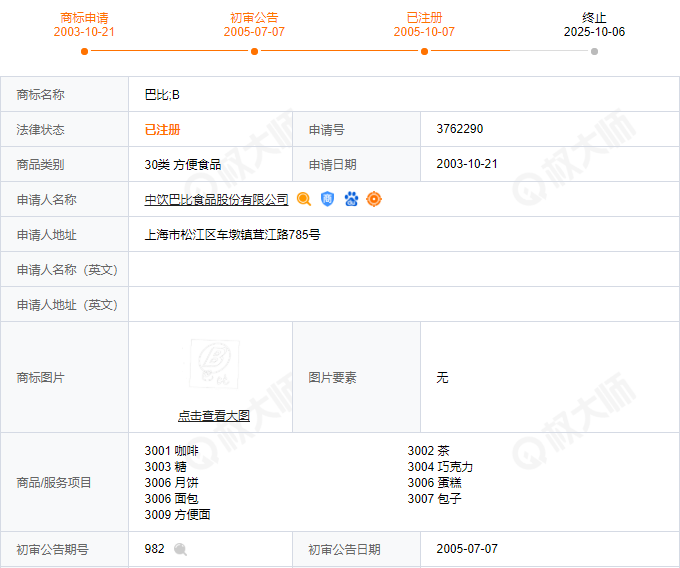Open applicant link 中饮巴比食品股份有限公司
This screenshot has width=680, height=568.
click(x=216, y=199)
